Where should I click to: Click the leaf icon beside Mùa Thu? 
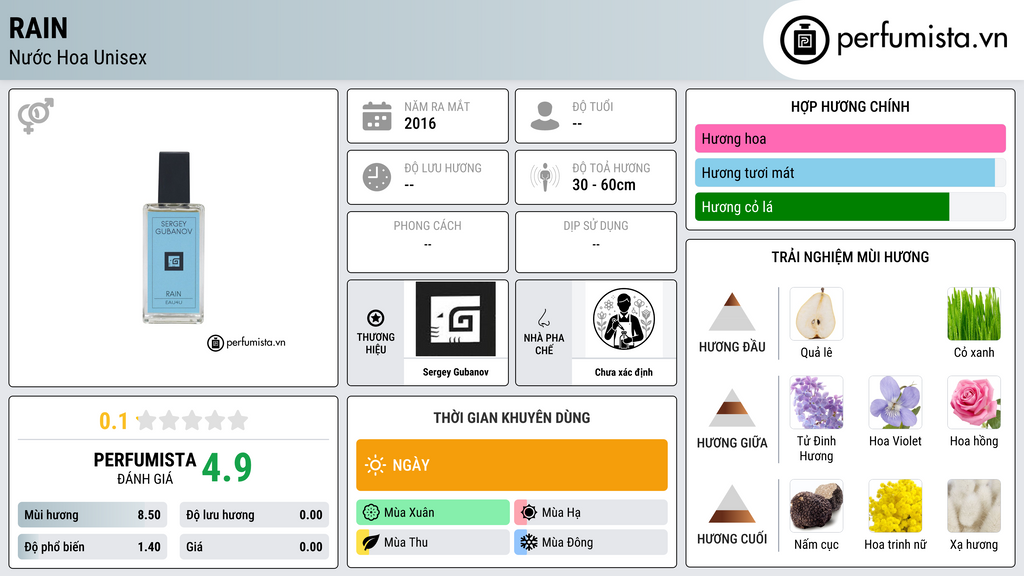pyautogui.click(x=371, y=542)
